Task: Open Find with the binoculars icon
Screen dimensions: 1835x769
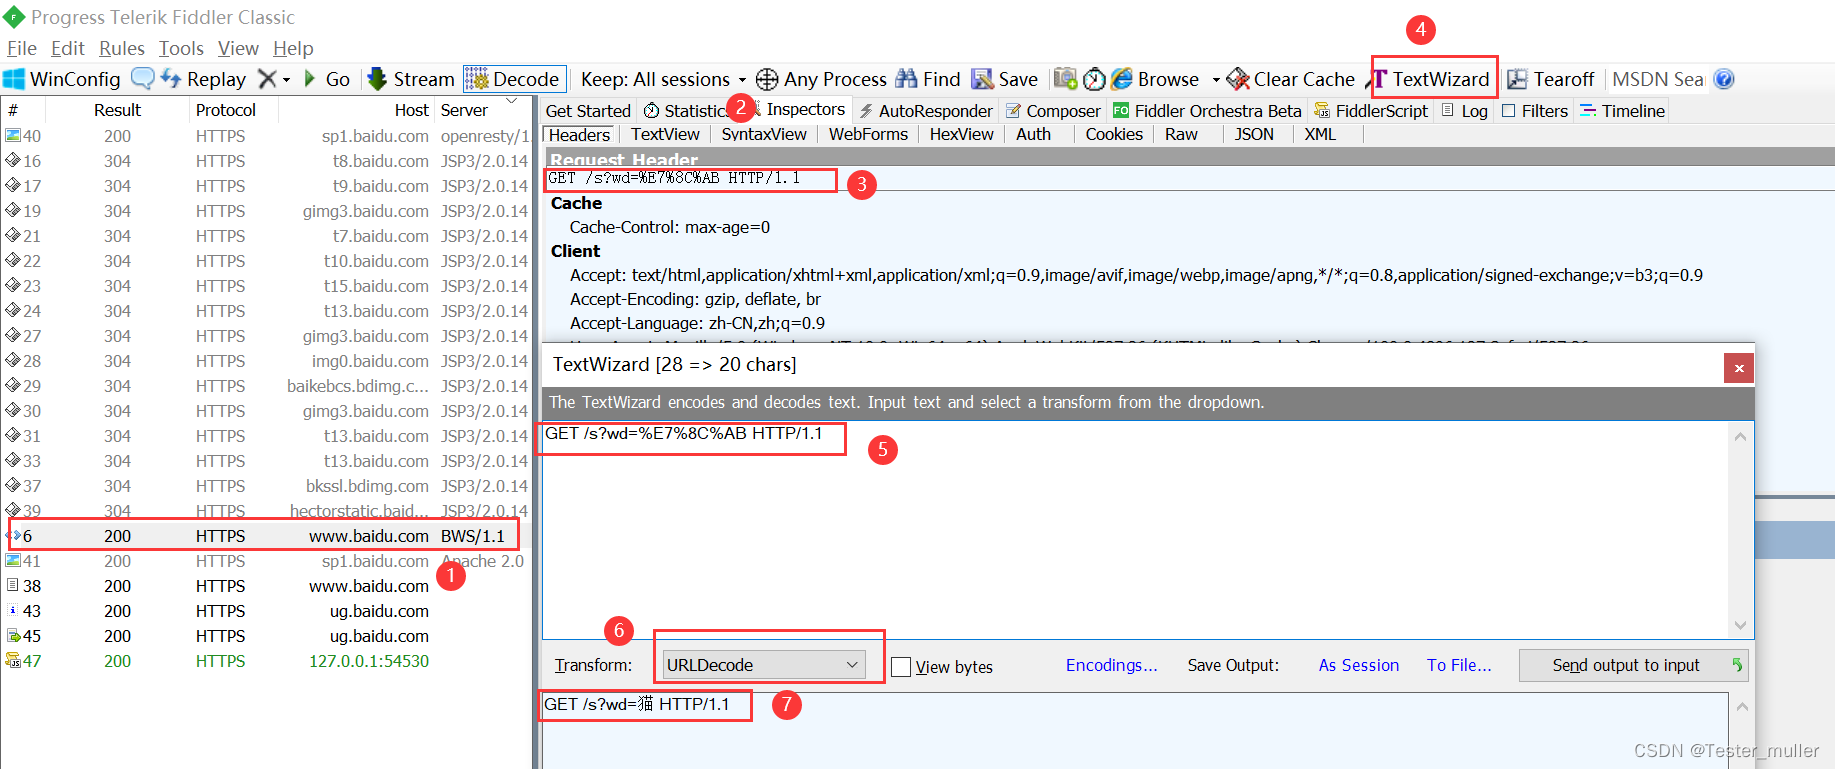Action: click(x=928, y=79)
